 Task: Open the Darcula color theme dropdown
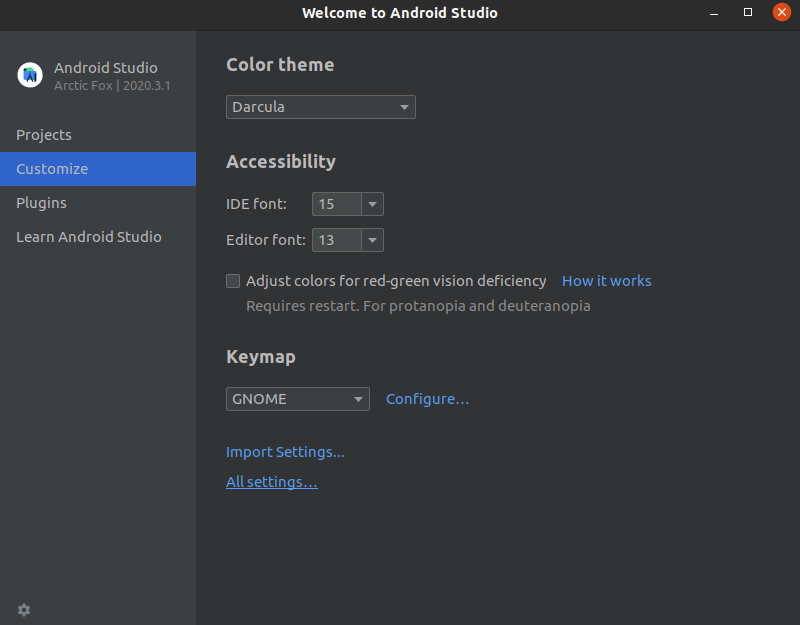321,107
